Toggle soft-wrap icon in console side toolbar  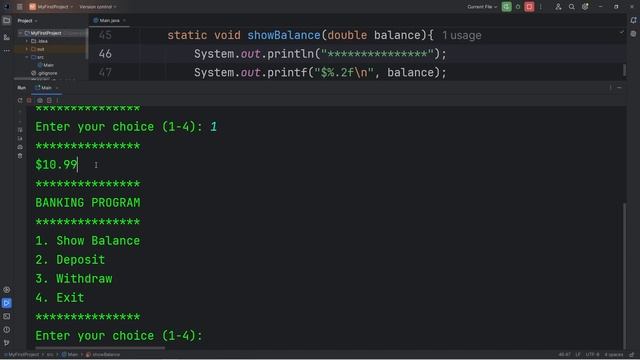(20, 130)
